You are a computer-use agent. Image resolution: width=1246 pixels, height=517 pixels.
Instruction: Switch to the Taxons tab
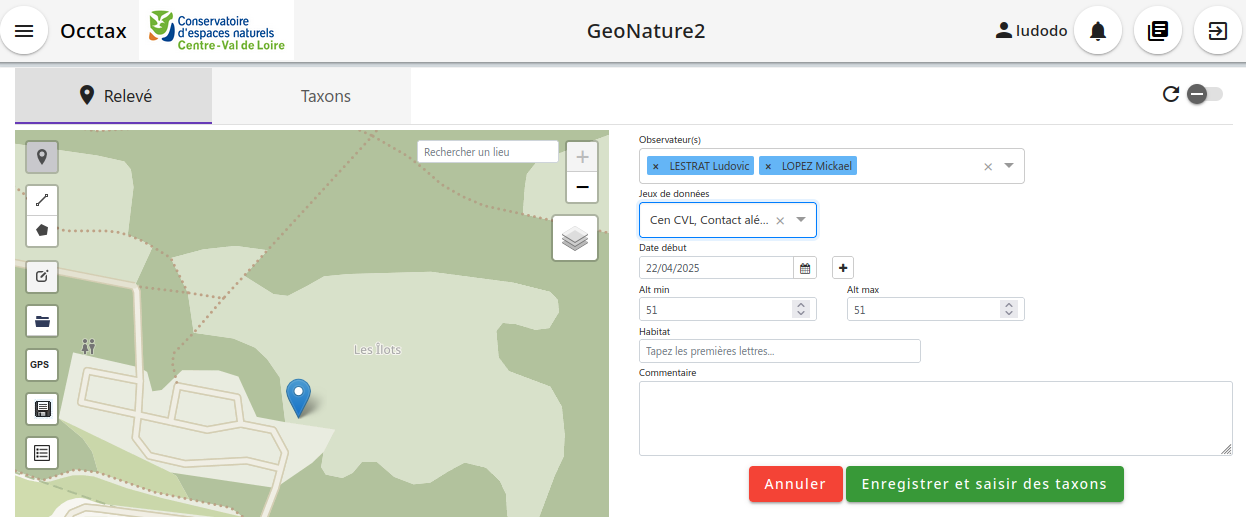tap(326, 96)
